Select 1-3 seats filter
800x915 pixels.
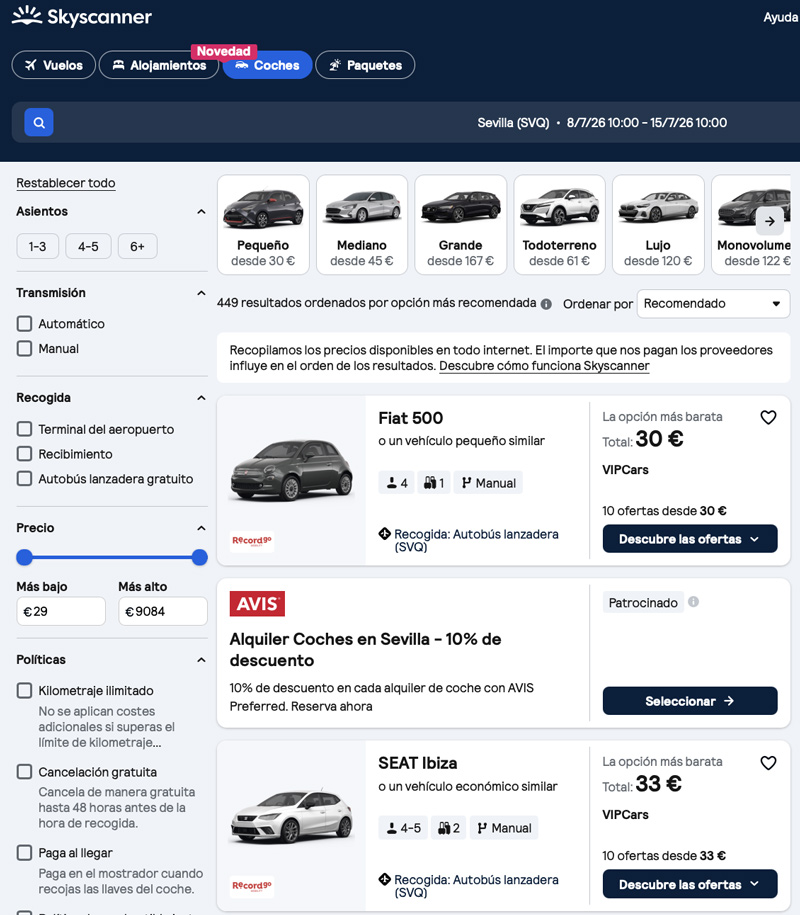click(x=37, y=246)
